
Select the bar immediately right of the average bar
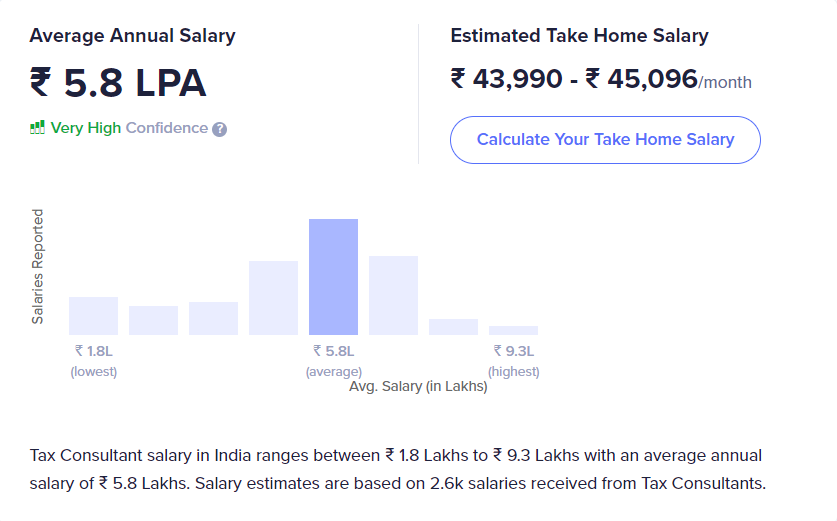(x=393, y=295)
